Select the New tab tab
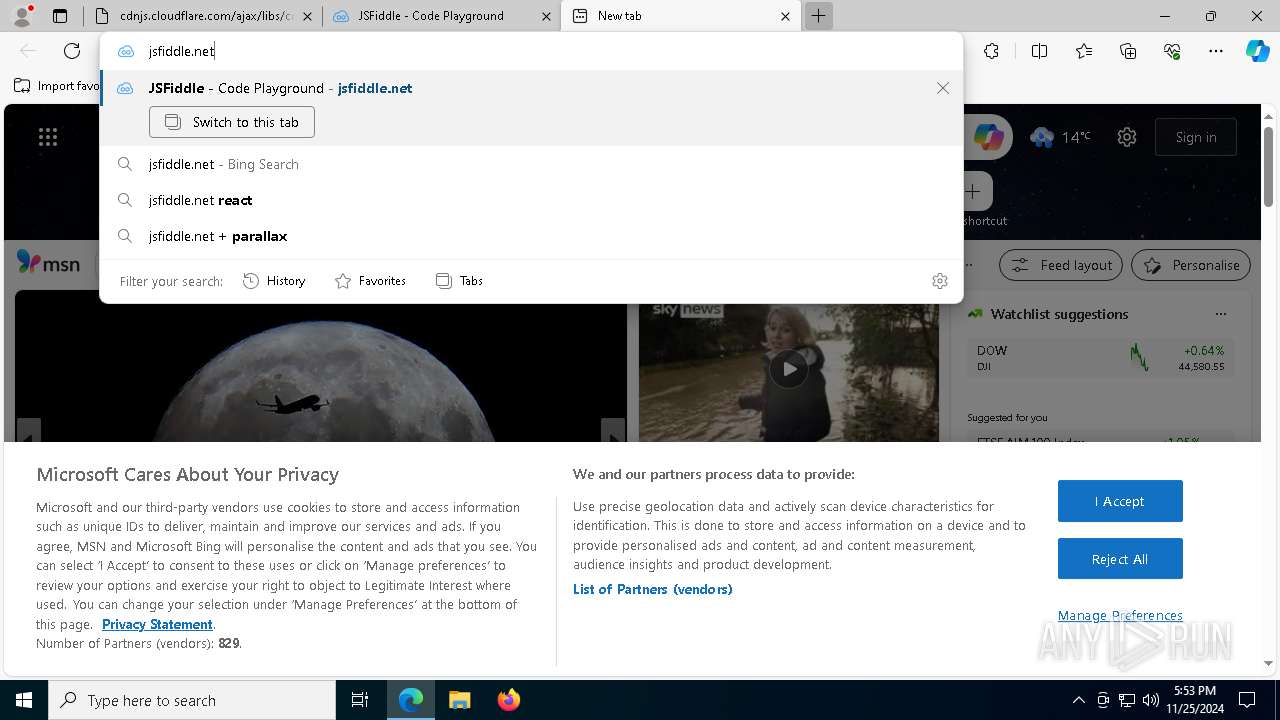 (x=681, y=16)
